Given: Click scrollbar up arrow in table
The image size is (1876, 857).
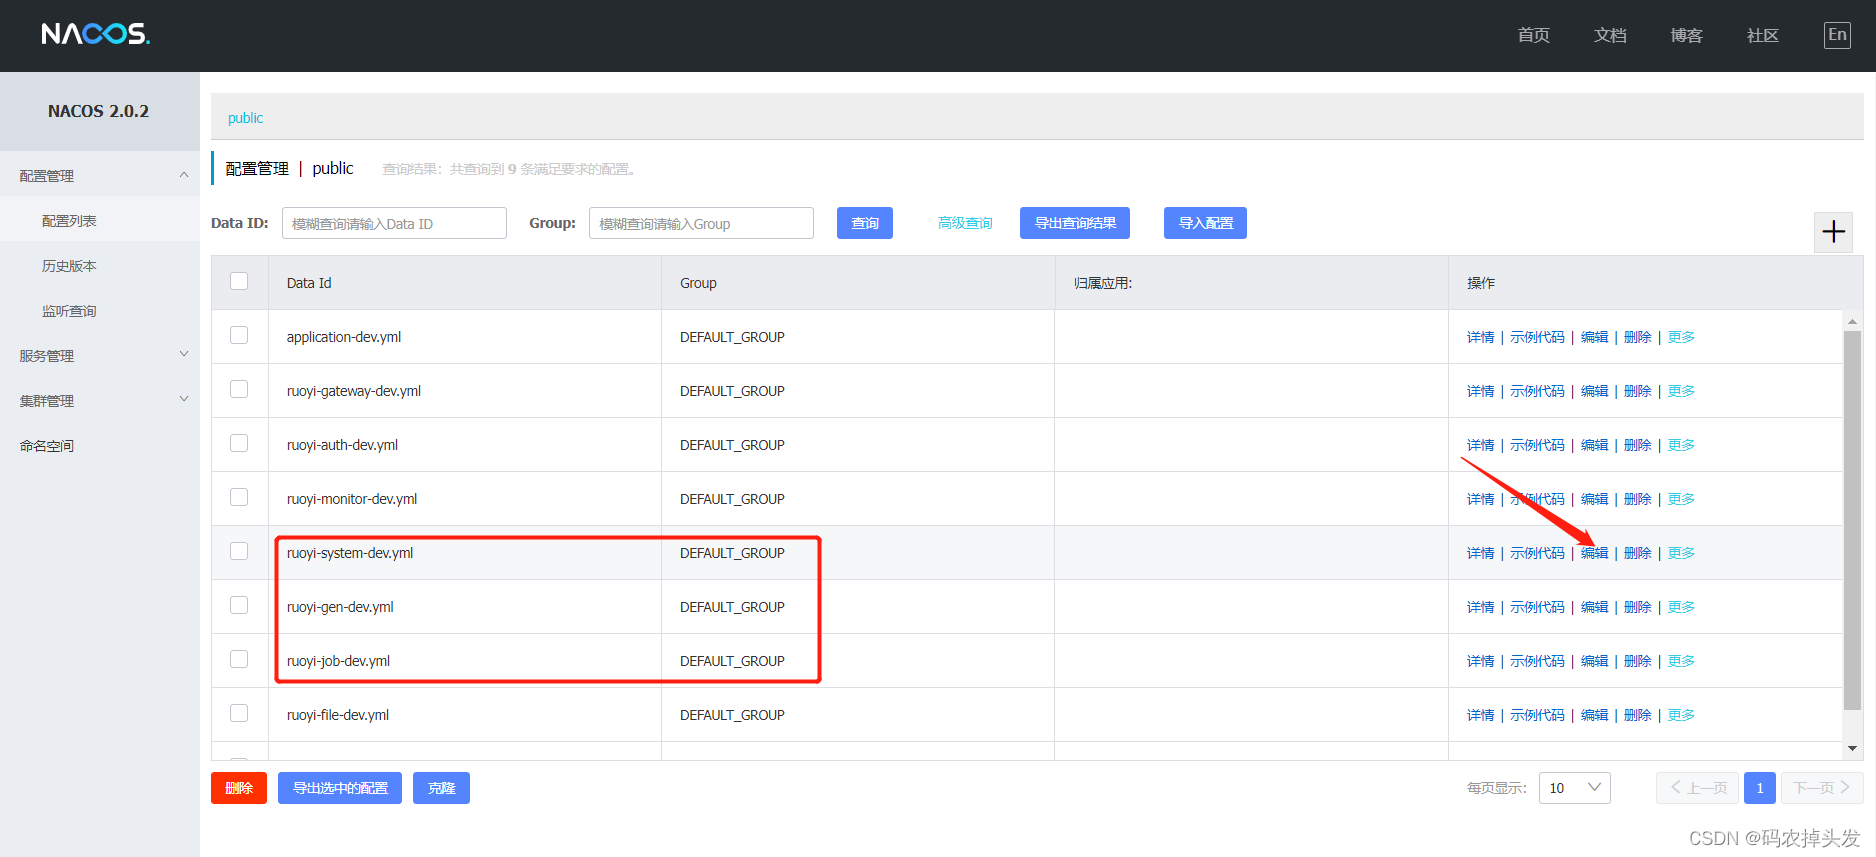Looking at the screenshot, I should pyautogui.click(x=1852, y=321).
